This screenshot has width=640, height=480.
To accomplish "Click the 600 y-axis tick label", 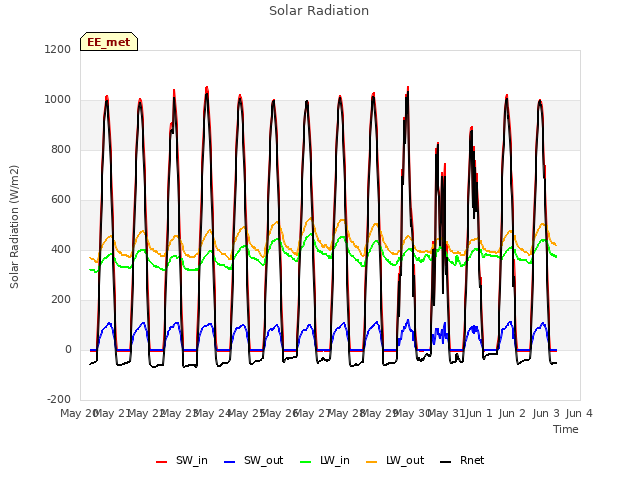I will [x=61, y=200].
